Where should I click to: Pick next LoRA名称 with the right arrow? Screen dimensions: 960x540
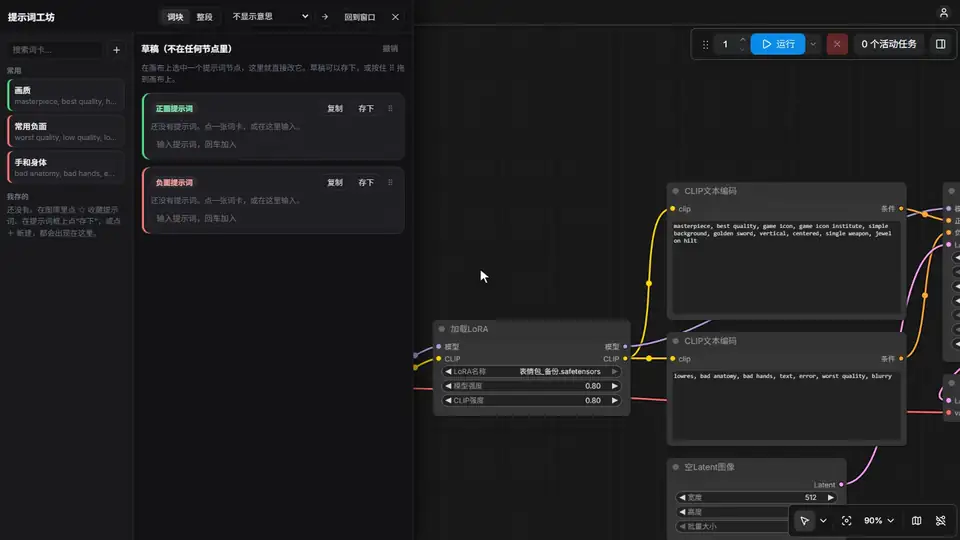click(x=615, y=372)
